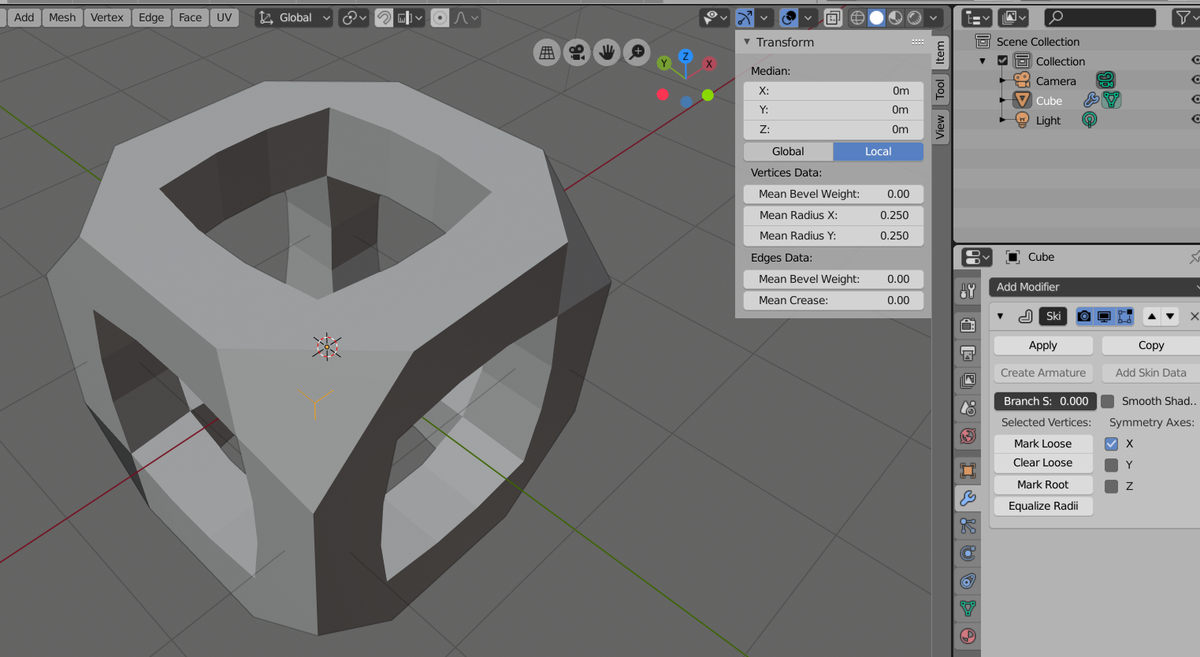Viewport: 1200px width, 657px height.
Task: Open World properties tab
Action: [968, 436]
